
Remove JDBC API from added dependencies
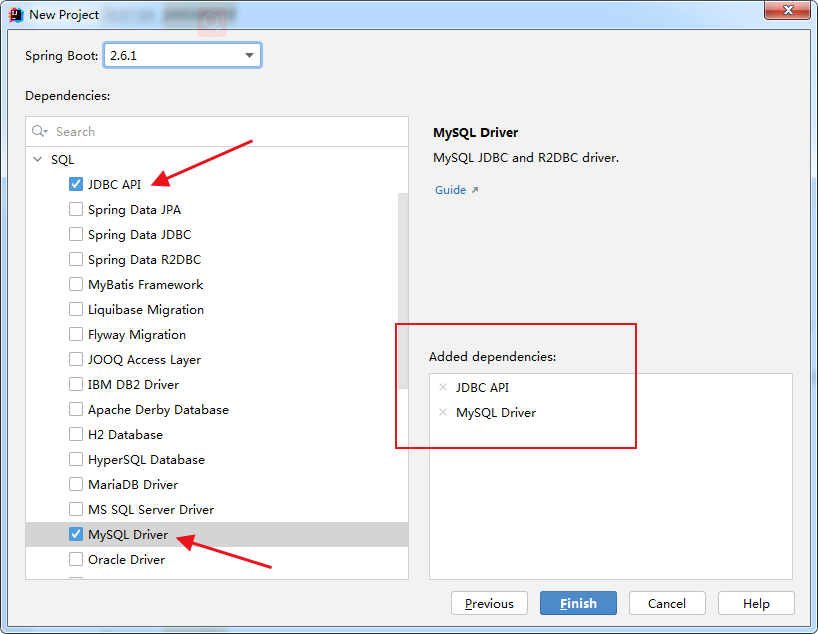(443, 387)
